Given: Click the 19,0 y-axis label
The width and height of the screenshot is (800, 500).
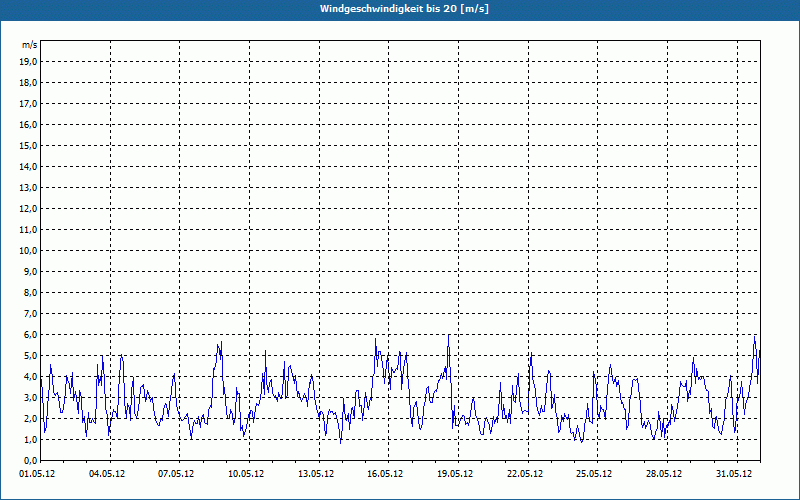Looking at the screenshot, I should 28,62.
